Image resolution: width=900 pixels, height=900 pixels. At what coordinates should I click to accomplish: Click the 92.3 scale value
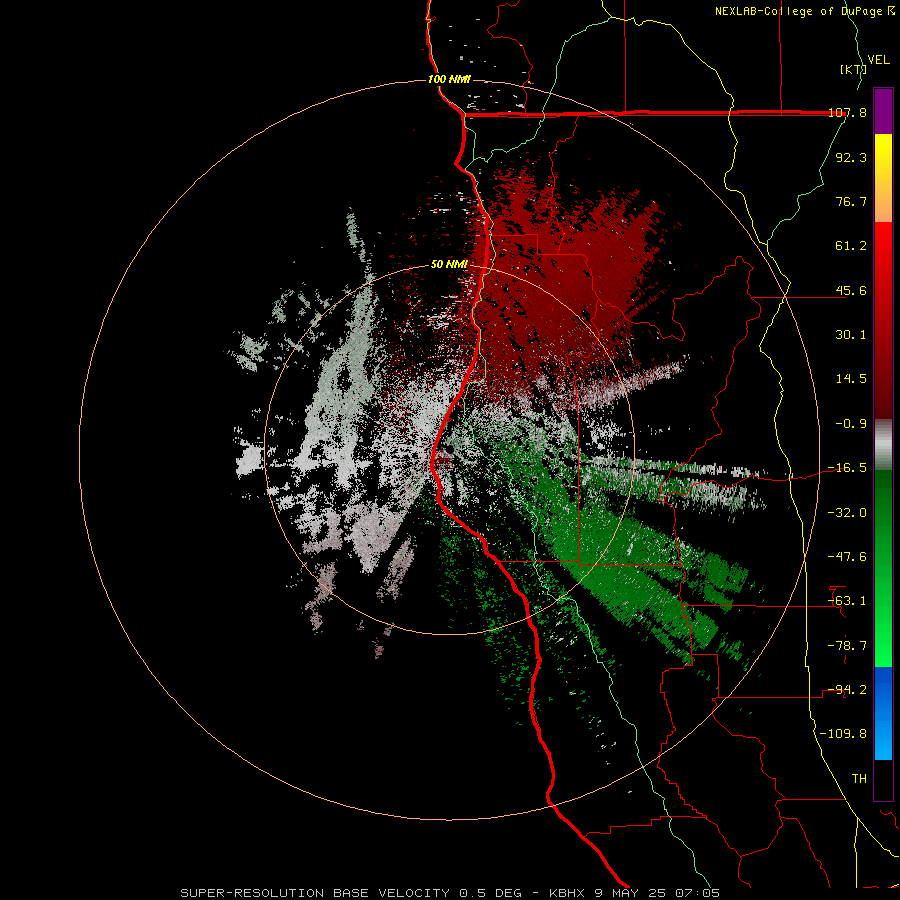851,157
